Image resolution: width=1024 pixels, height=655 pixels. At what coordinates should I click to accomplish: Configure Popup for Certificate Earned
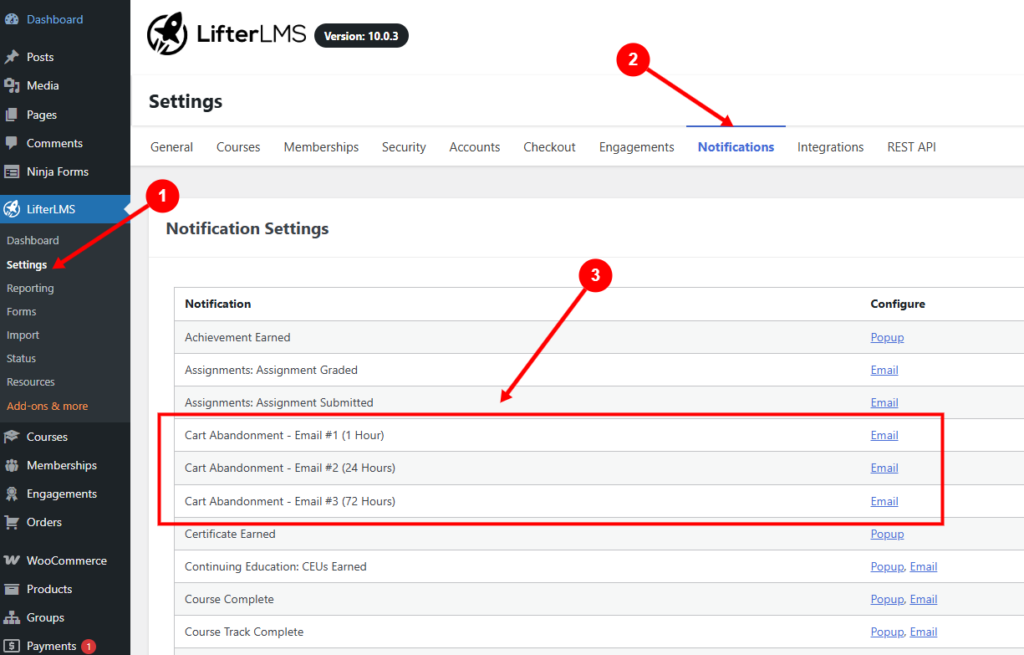click(x=887, y=534)
